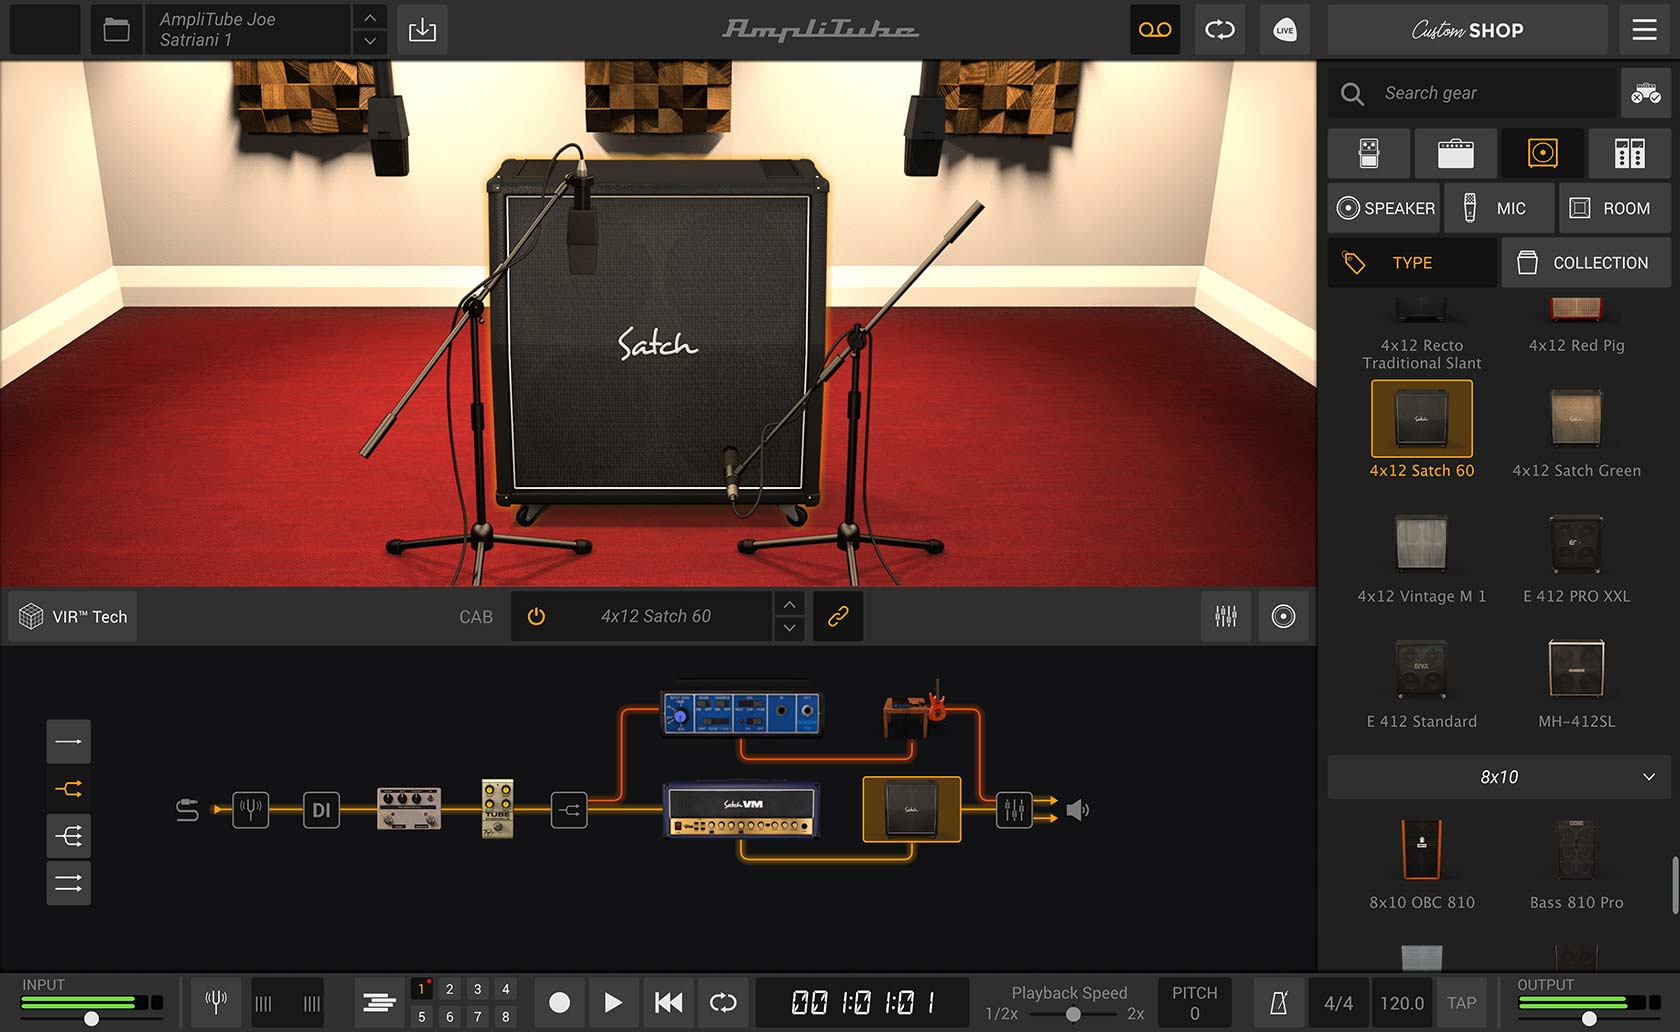Click the speaker view circle icon
The height and width of the screenshot is (1032, 1680).
coord(1283,616)
